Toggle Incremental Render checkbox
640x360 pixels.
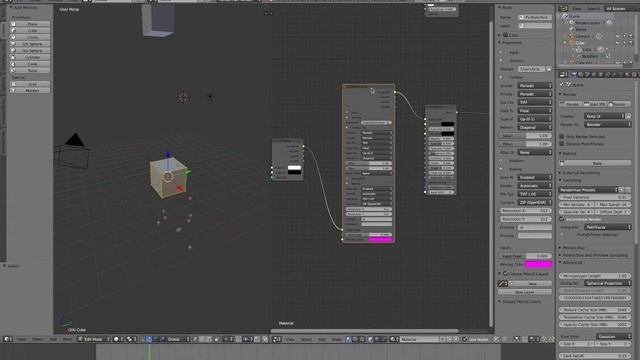coord(562,219)
